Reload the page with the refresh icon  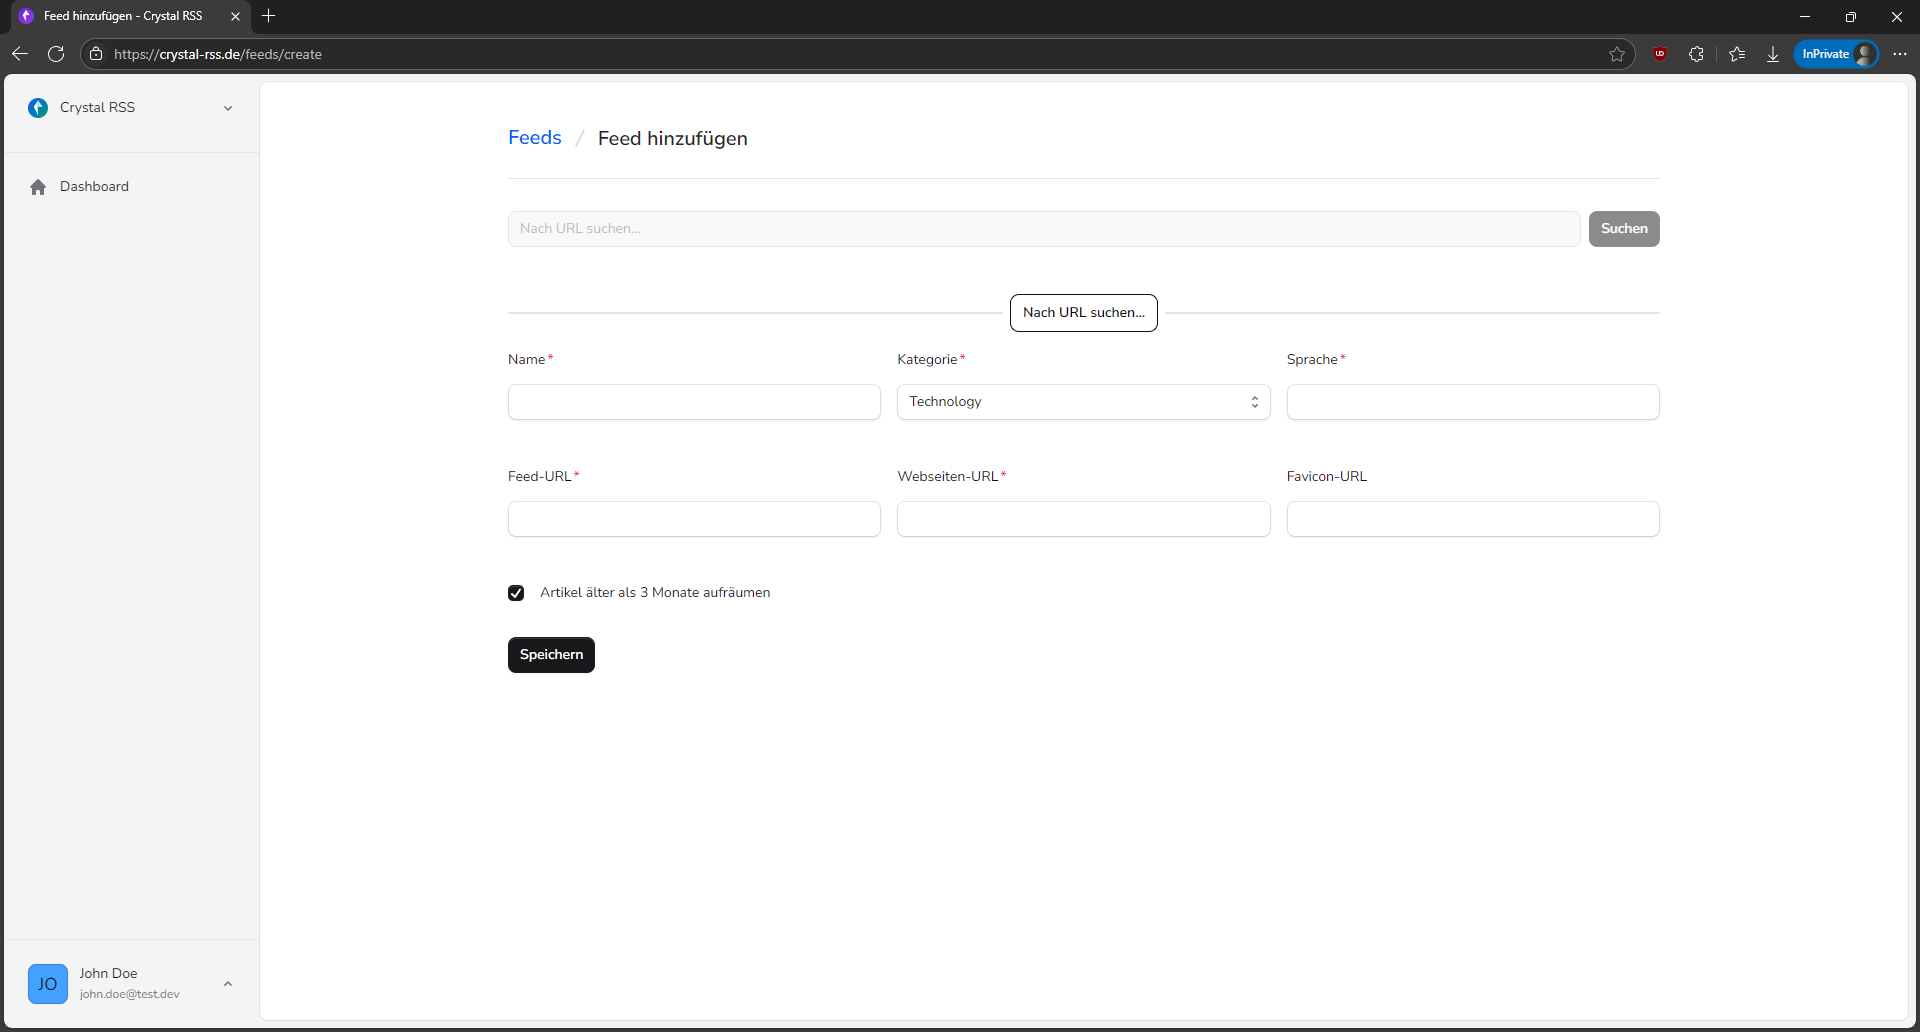click(56, 54)
